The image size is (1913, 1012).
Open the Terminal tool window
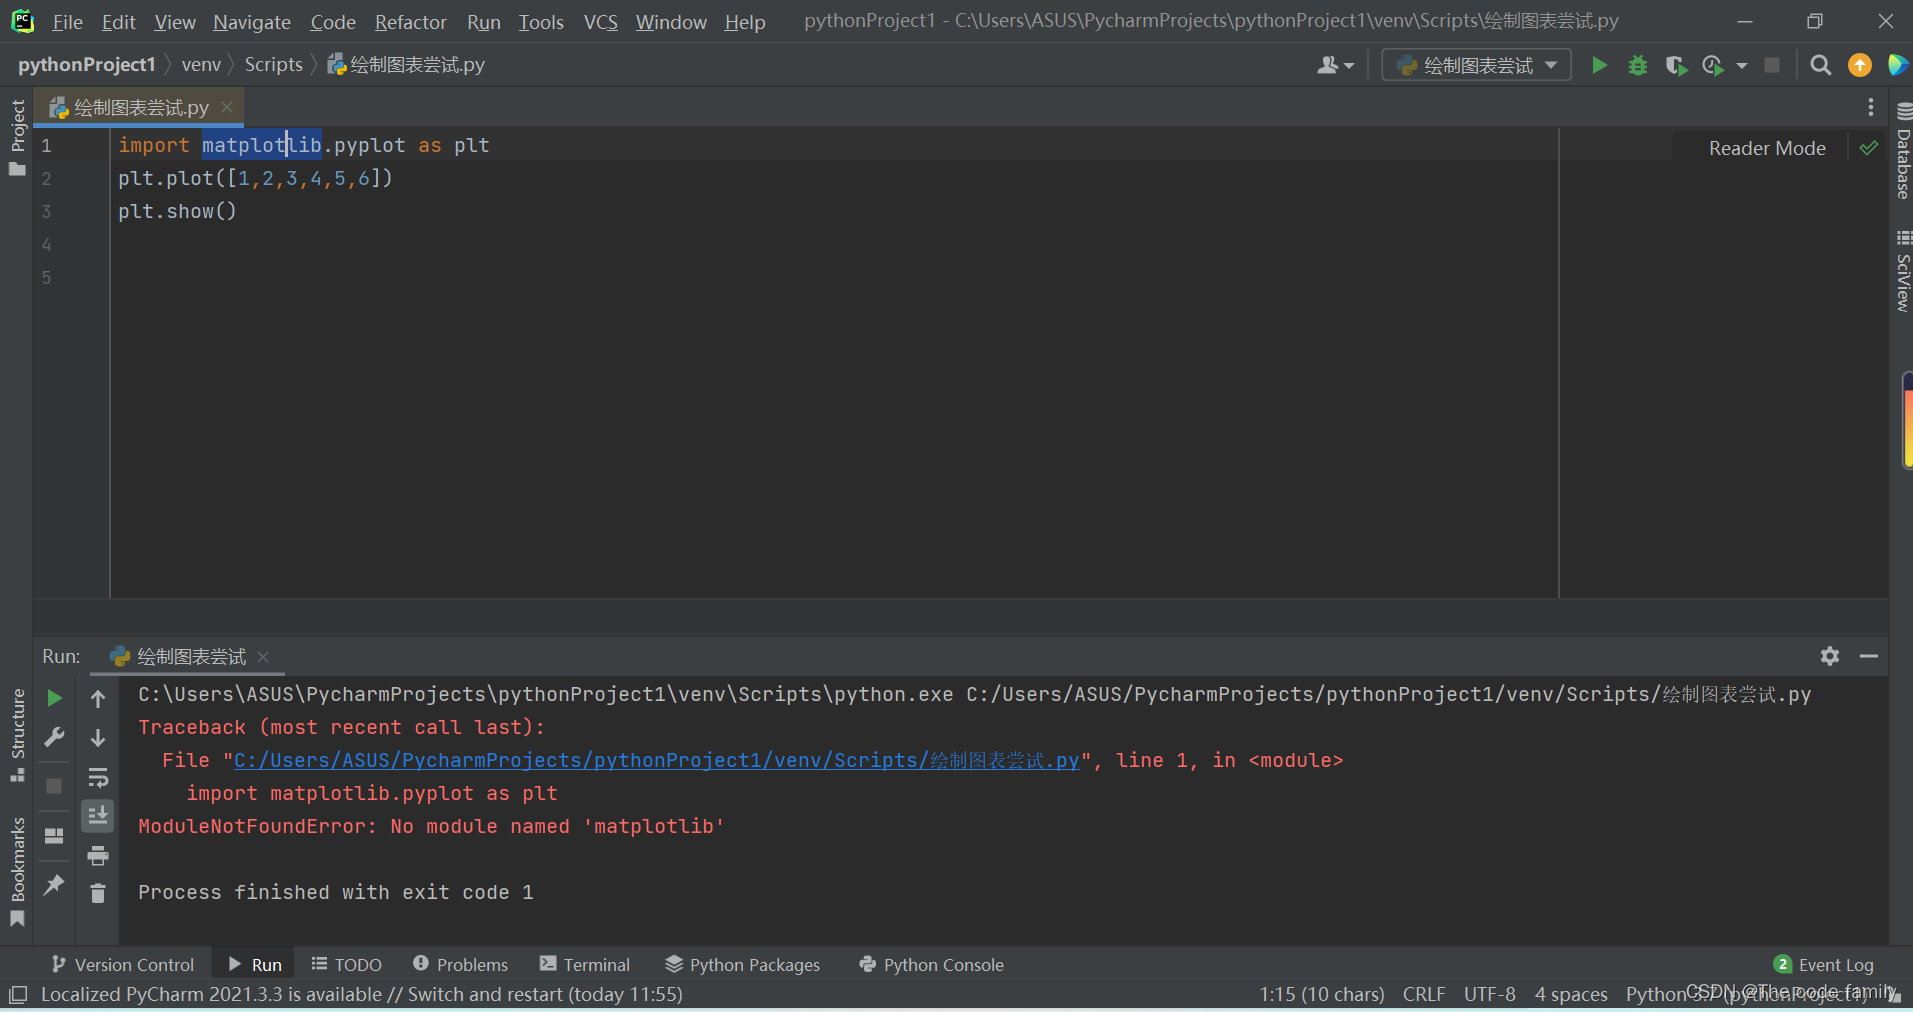tap(585, 964)
